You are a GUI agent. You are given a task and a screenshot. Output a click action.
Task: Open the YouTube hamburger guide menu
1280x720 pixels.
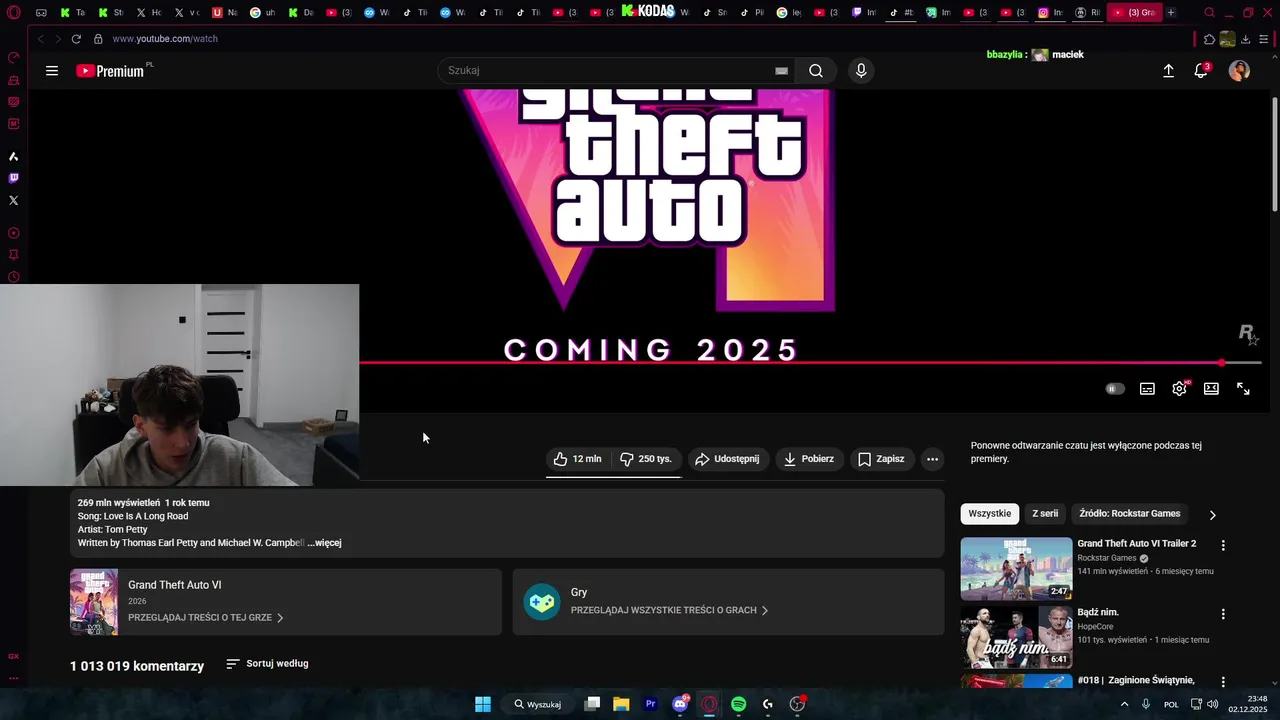coord(52,71)
